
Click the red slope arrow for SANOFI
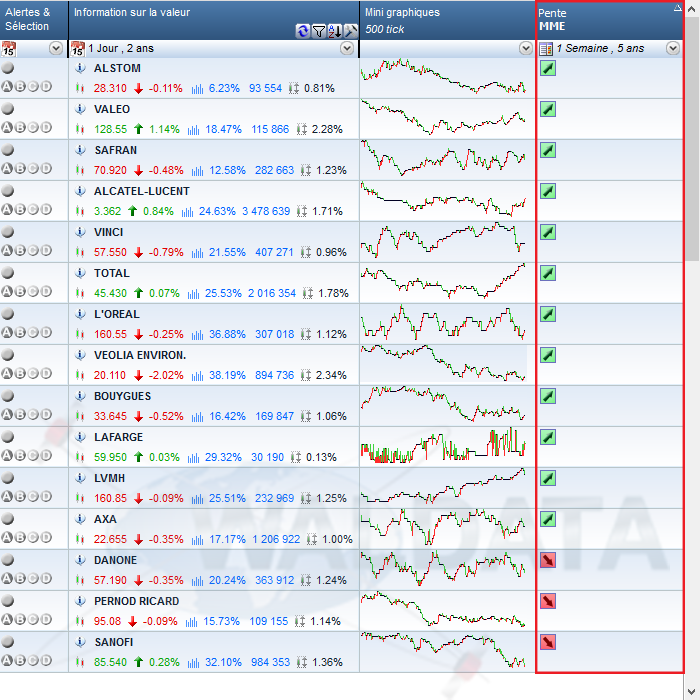548,642
